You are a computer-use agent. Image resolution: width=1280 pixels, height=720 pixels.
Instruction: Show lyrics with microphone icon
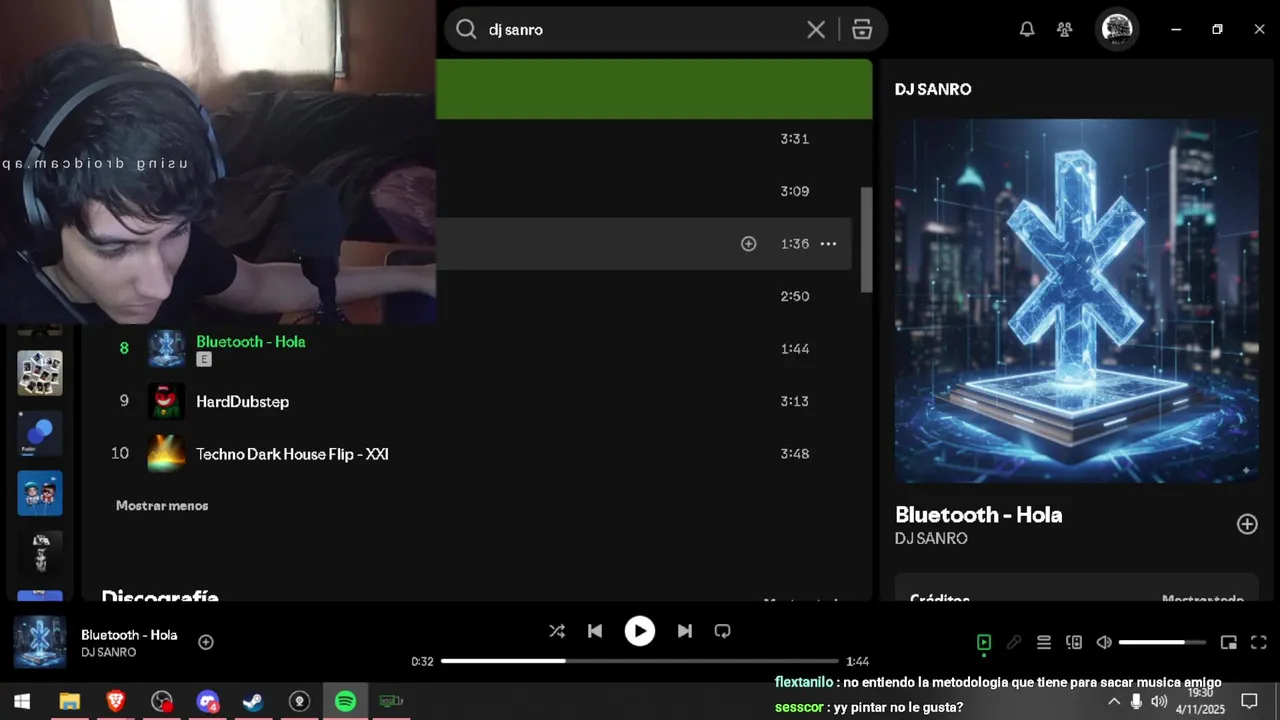1014,642
